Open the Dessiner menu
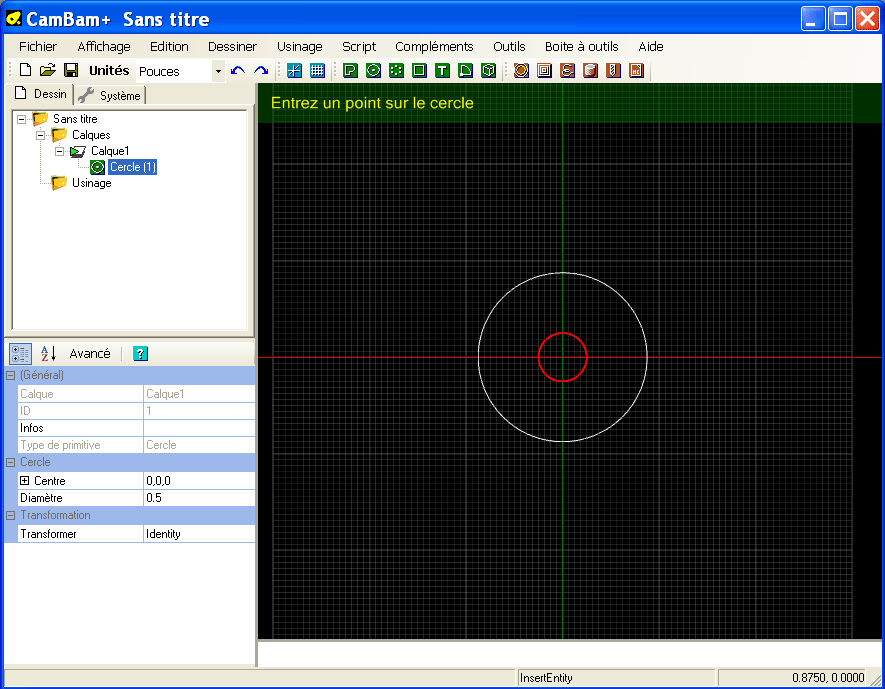Screen dimensions: 885x689 point(232,46)
